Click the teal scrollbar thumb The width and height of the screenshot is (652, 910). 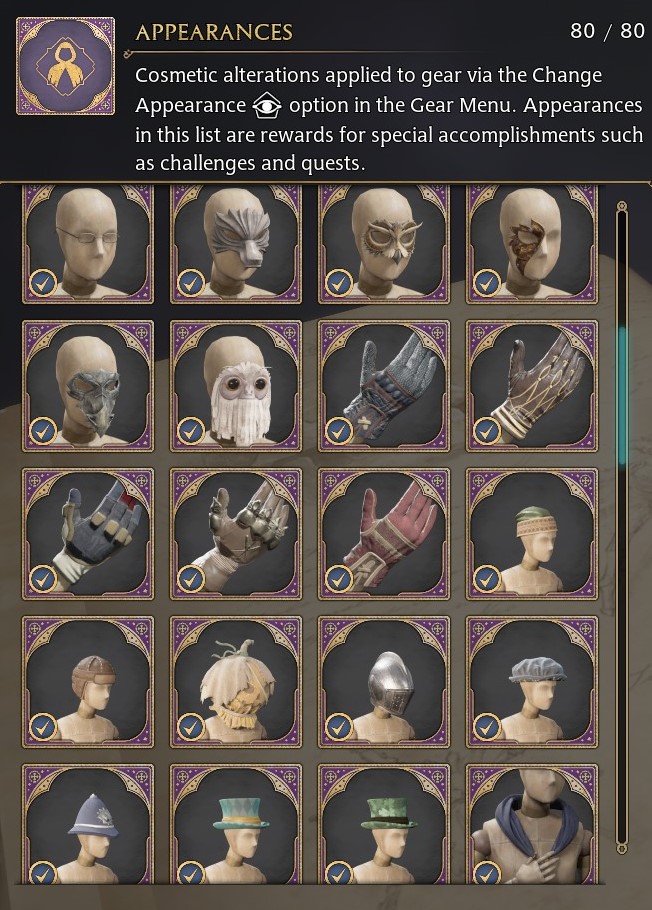[622, 395]
